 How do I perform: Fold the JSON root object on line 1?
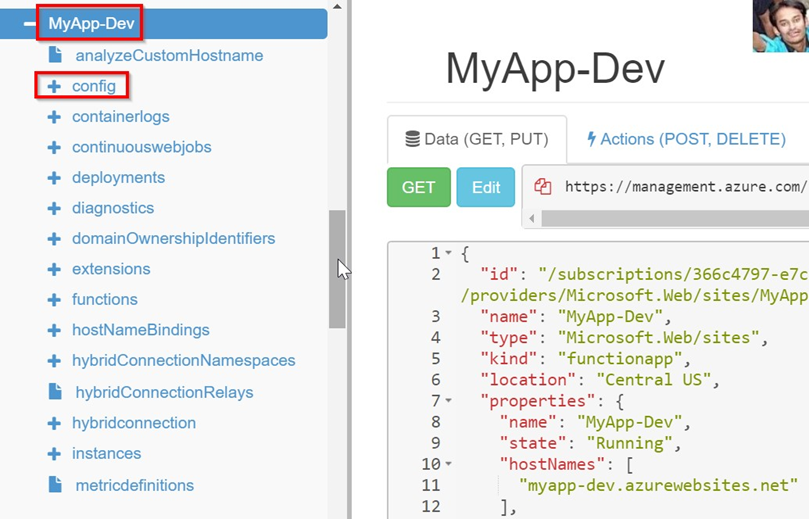pos(449,254)
